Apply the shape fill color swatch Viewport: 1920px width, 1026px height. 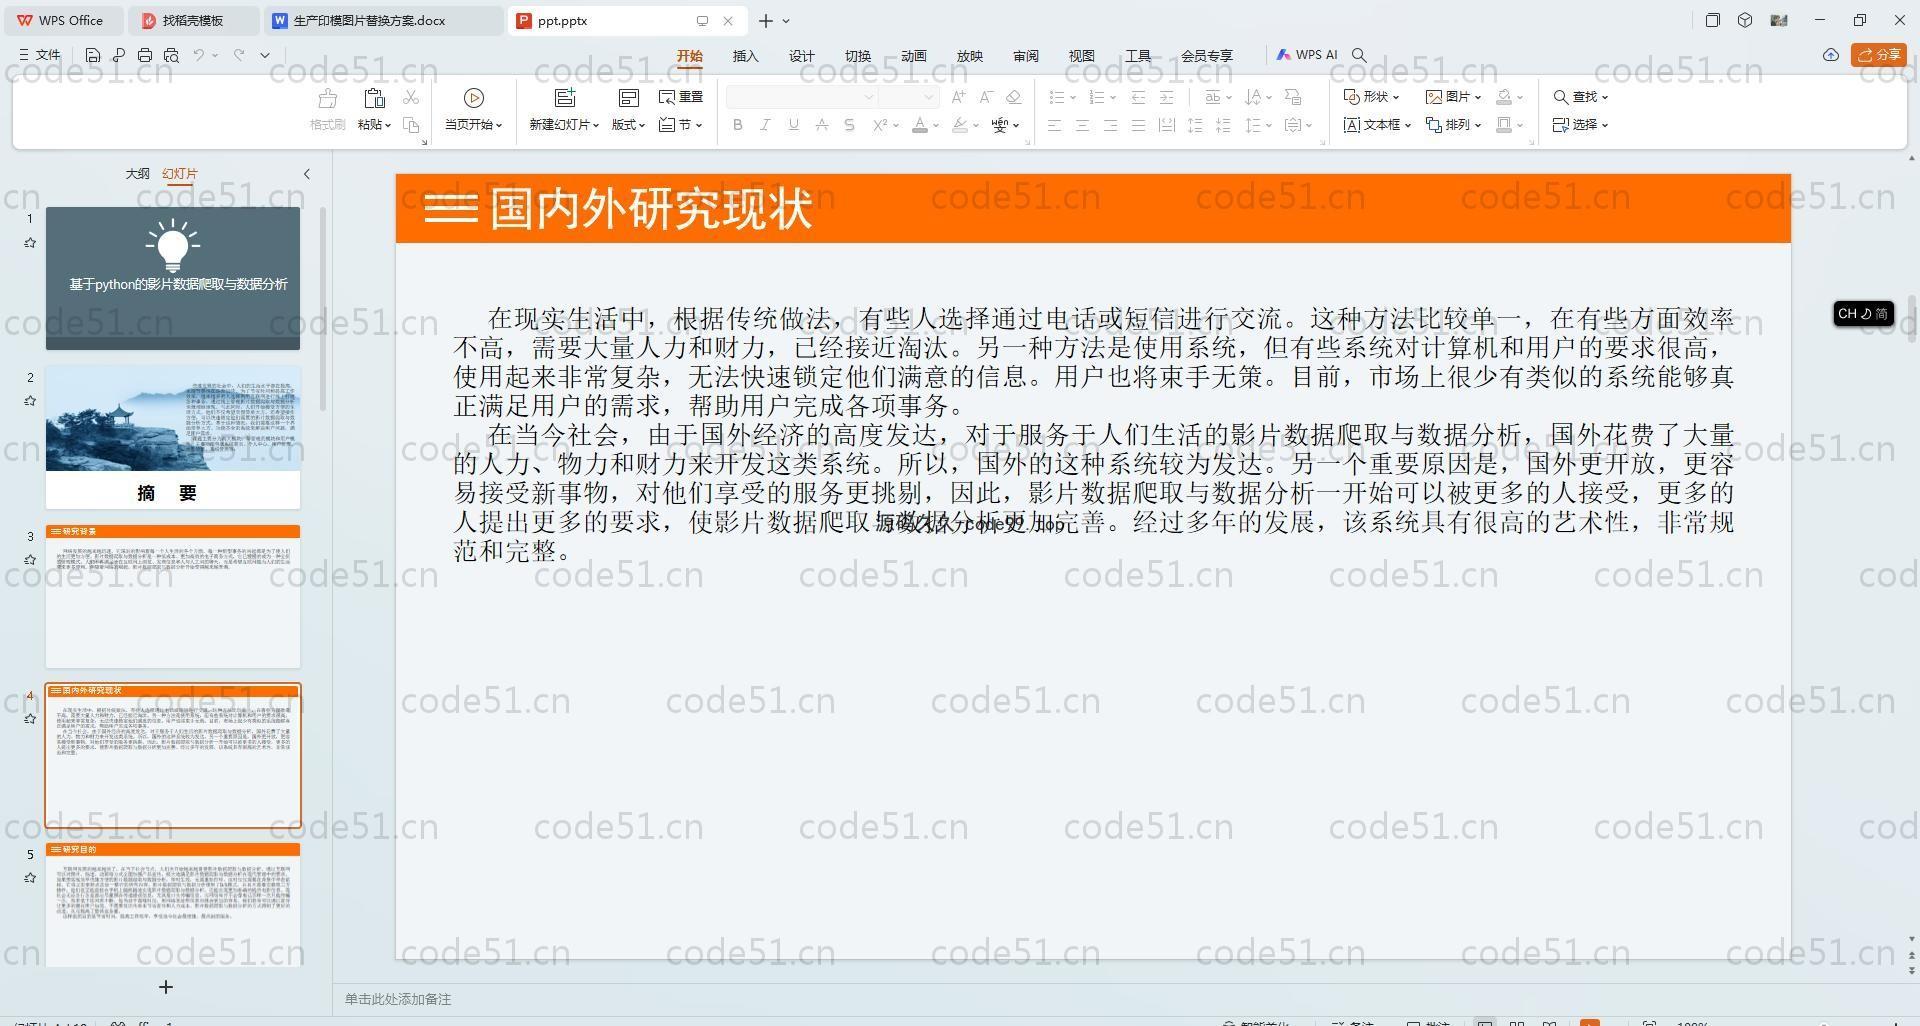click(x=1504, y=97)
